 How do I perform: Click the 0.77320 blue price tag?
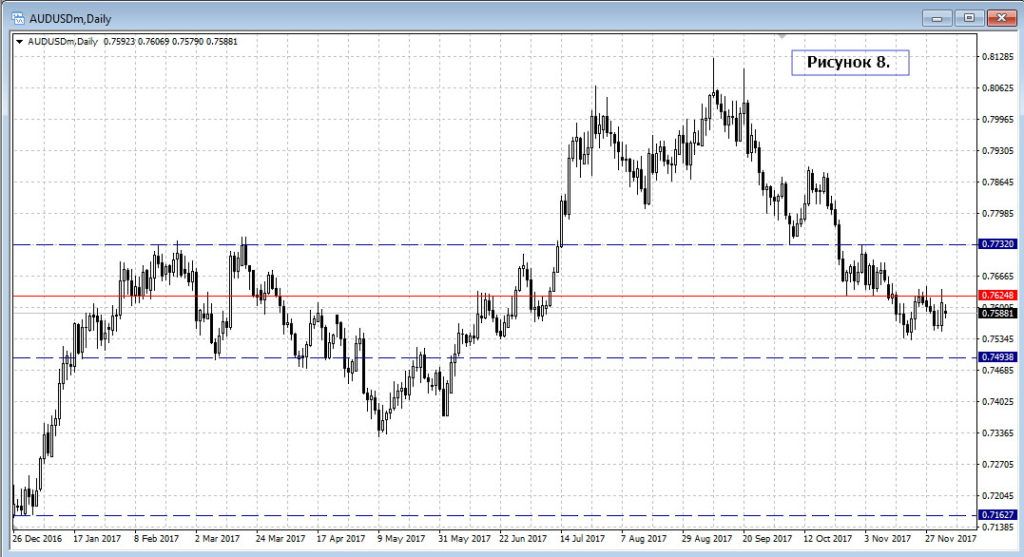pos(997,244)
